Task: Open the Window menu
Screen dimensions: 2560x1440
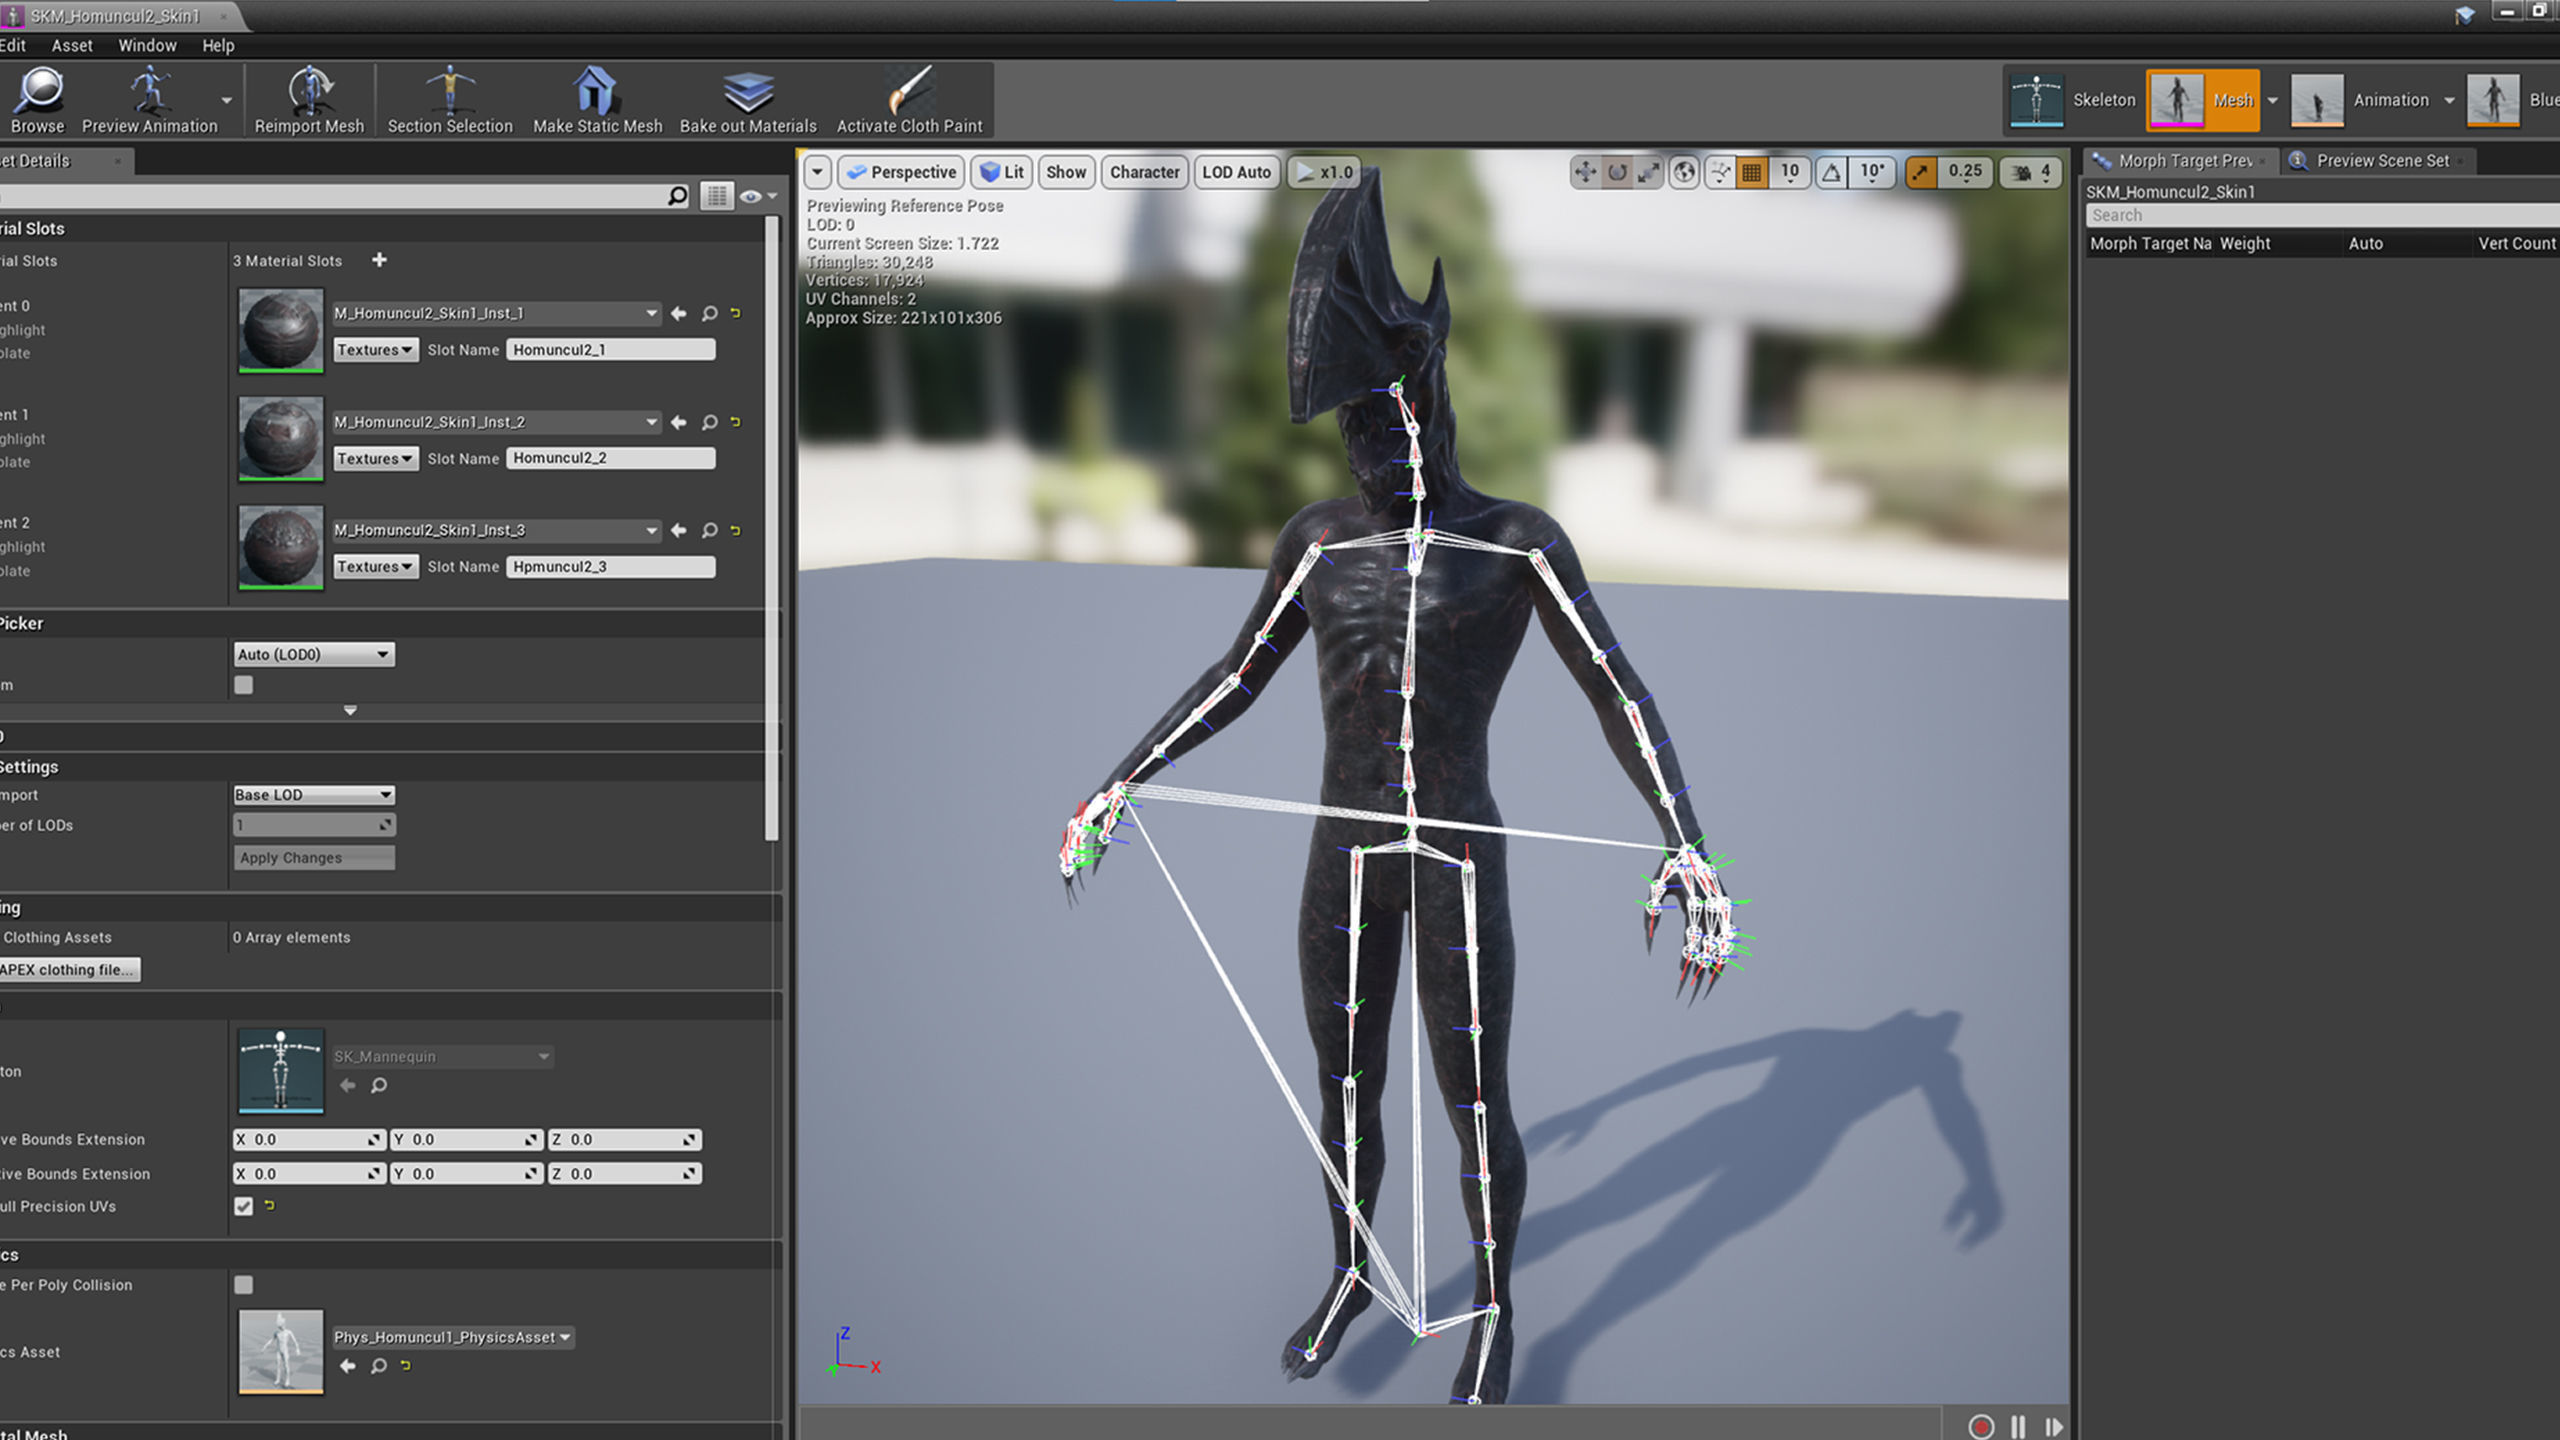Action: [147, 45]
